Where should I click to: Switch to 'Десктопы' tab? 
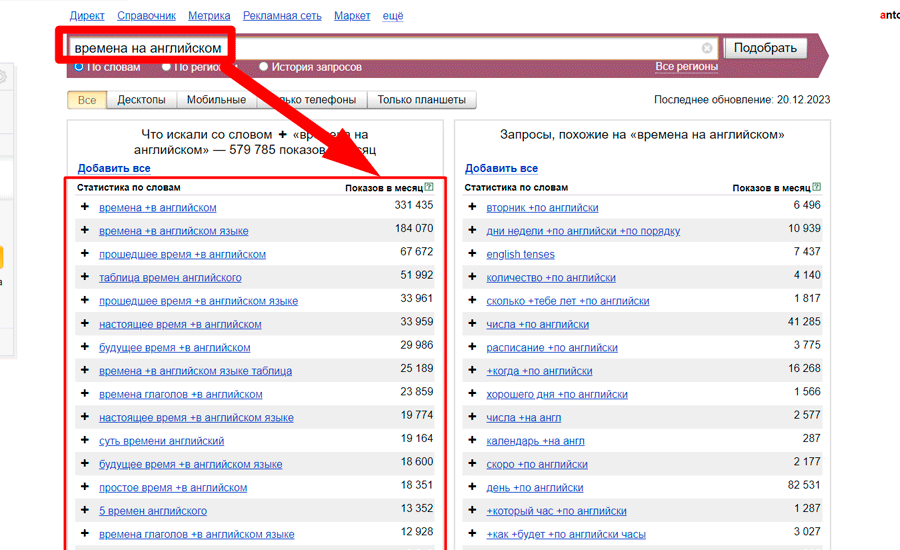141,100
